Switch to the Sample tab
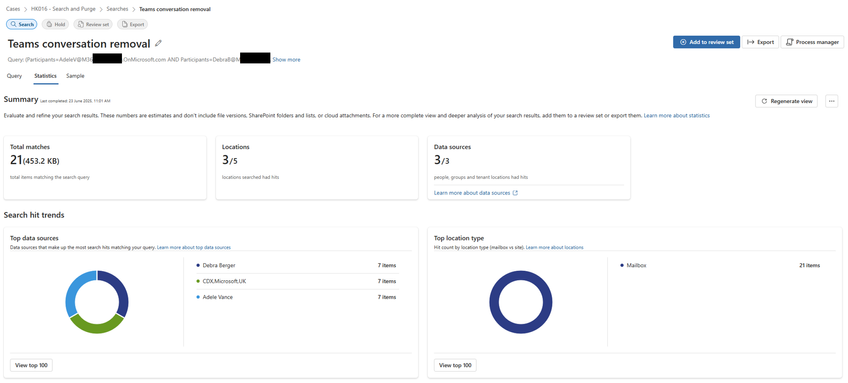Viewport: 848px width, 383px height. point(75,76)
